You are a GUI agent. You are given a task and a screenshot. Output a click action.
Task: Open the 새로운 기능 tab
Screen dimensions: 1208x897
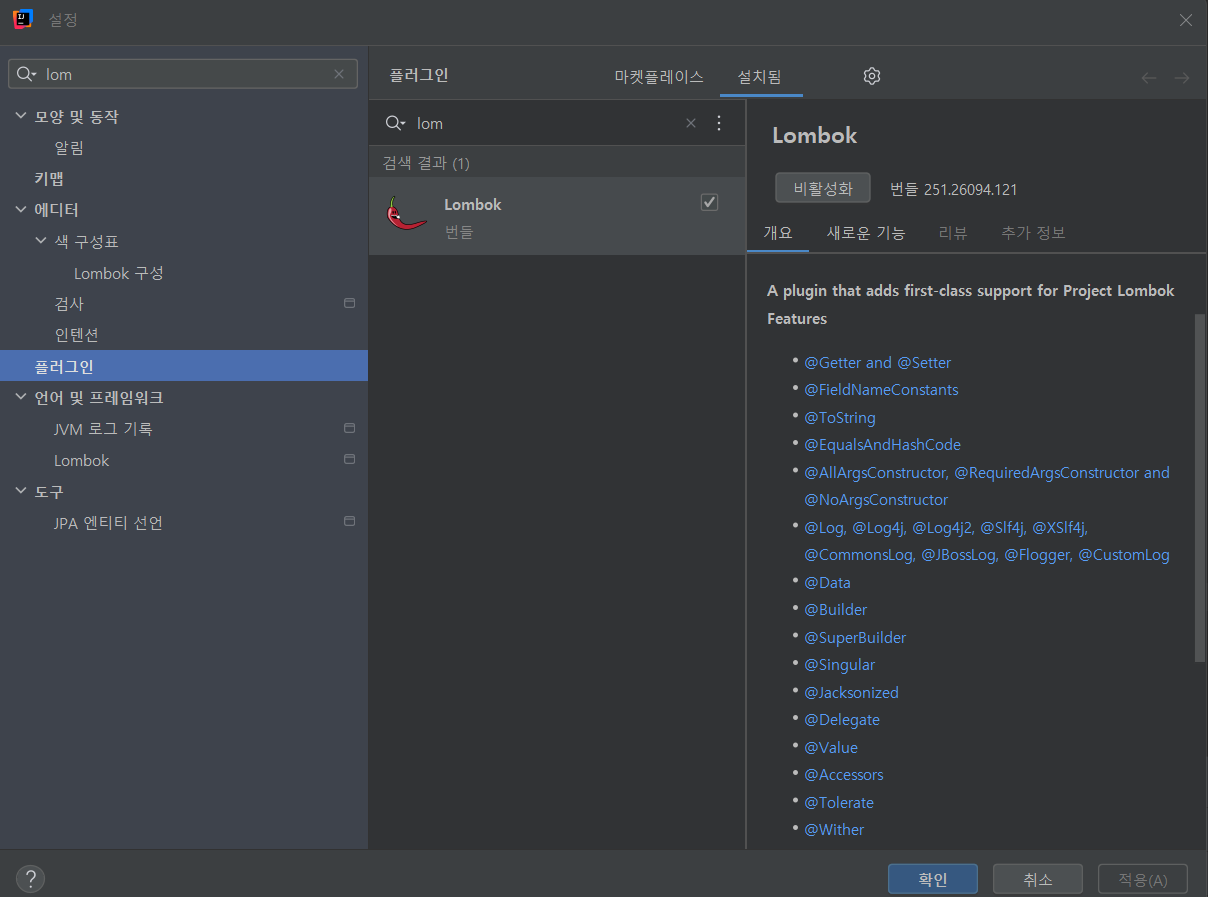(x=866, y=233)
